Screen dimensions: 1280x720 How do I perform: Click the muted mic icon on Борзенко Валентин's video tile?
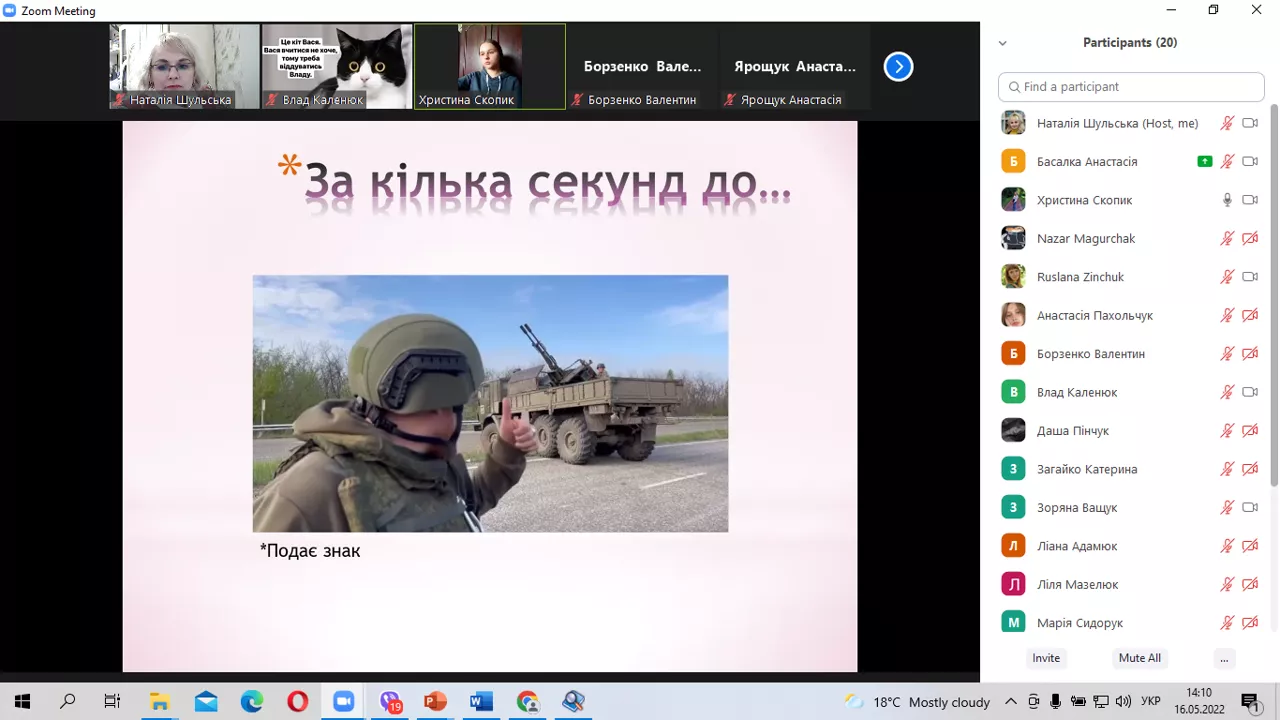click(x=577, y=100)
